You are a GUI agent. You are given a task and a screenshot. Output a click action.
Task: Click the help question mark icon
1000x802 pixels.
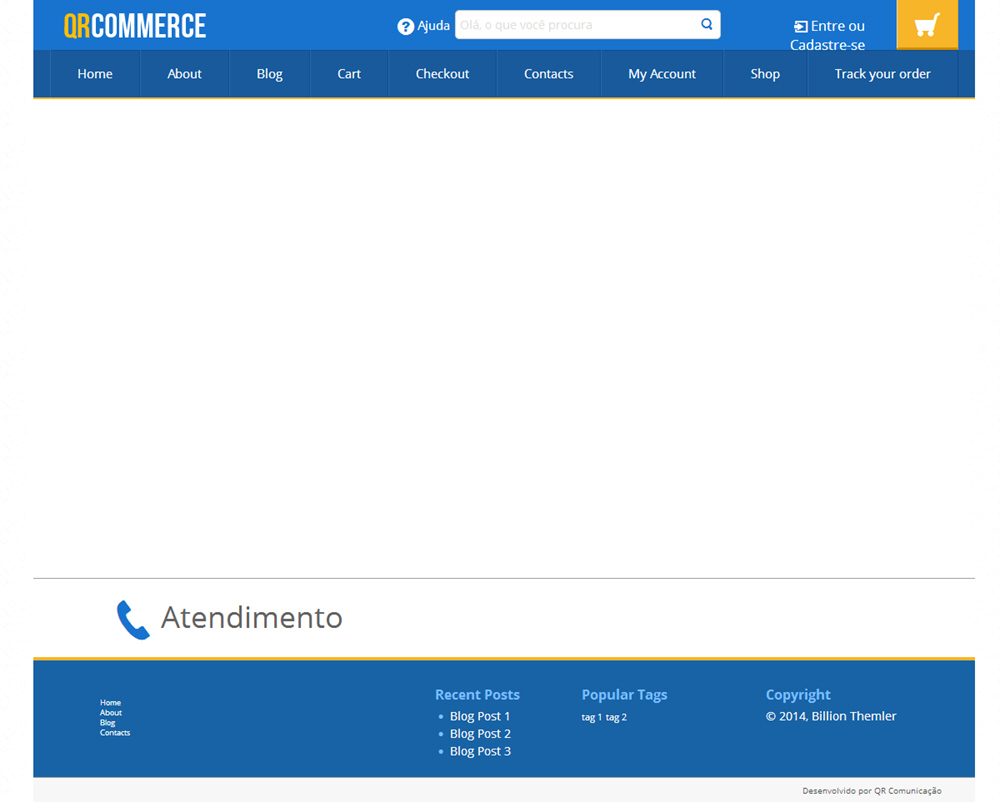(405, 26)
